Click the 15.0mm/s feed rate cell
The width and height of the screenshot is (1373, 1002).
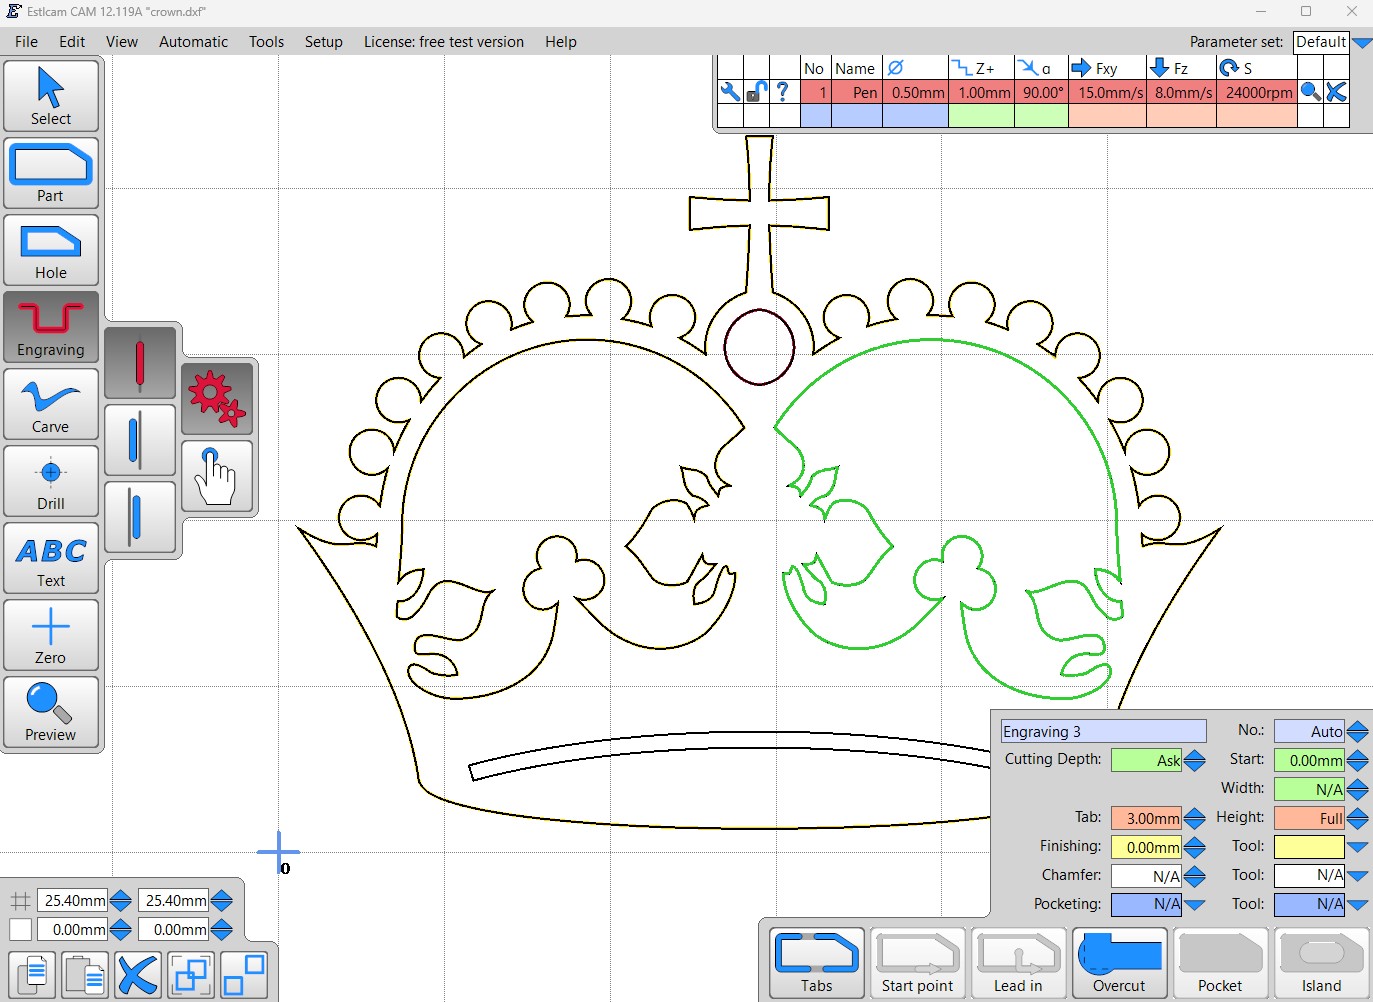(x=1107, y=92)
